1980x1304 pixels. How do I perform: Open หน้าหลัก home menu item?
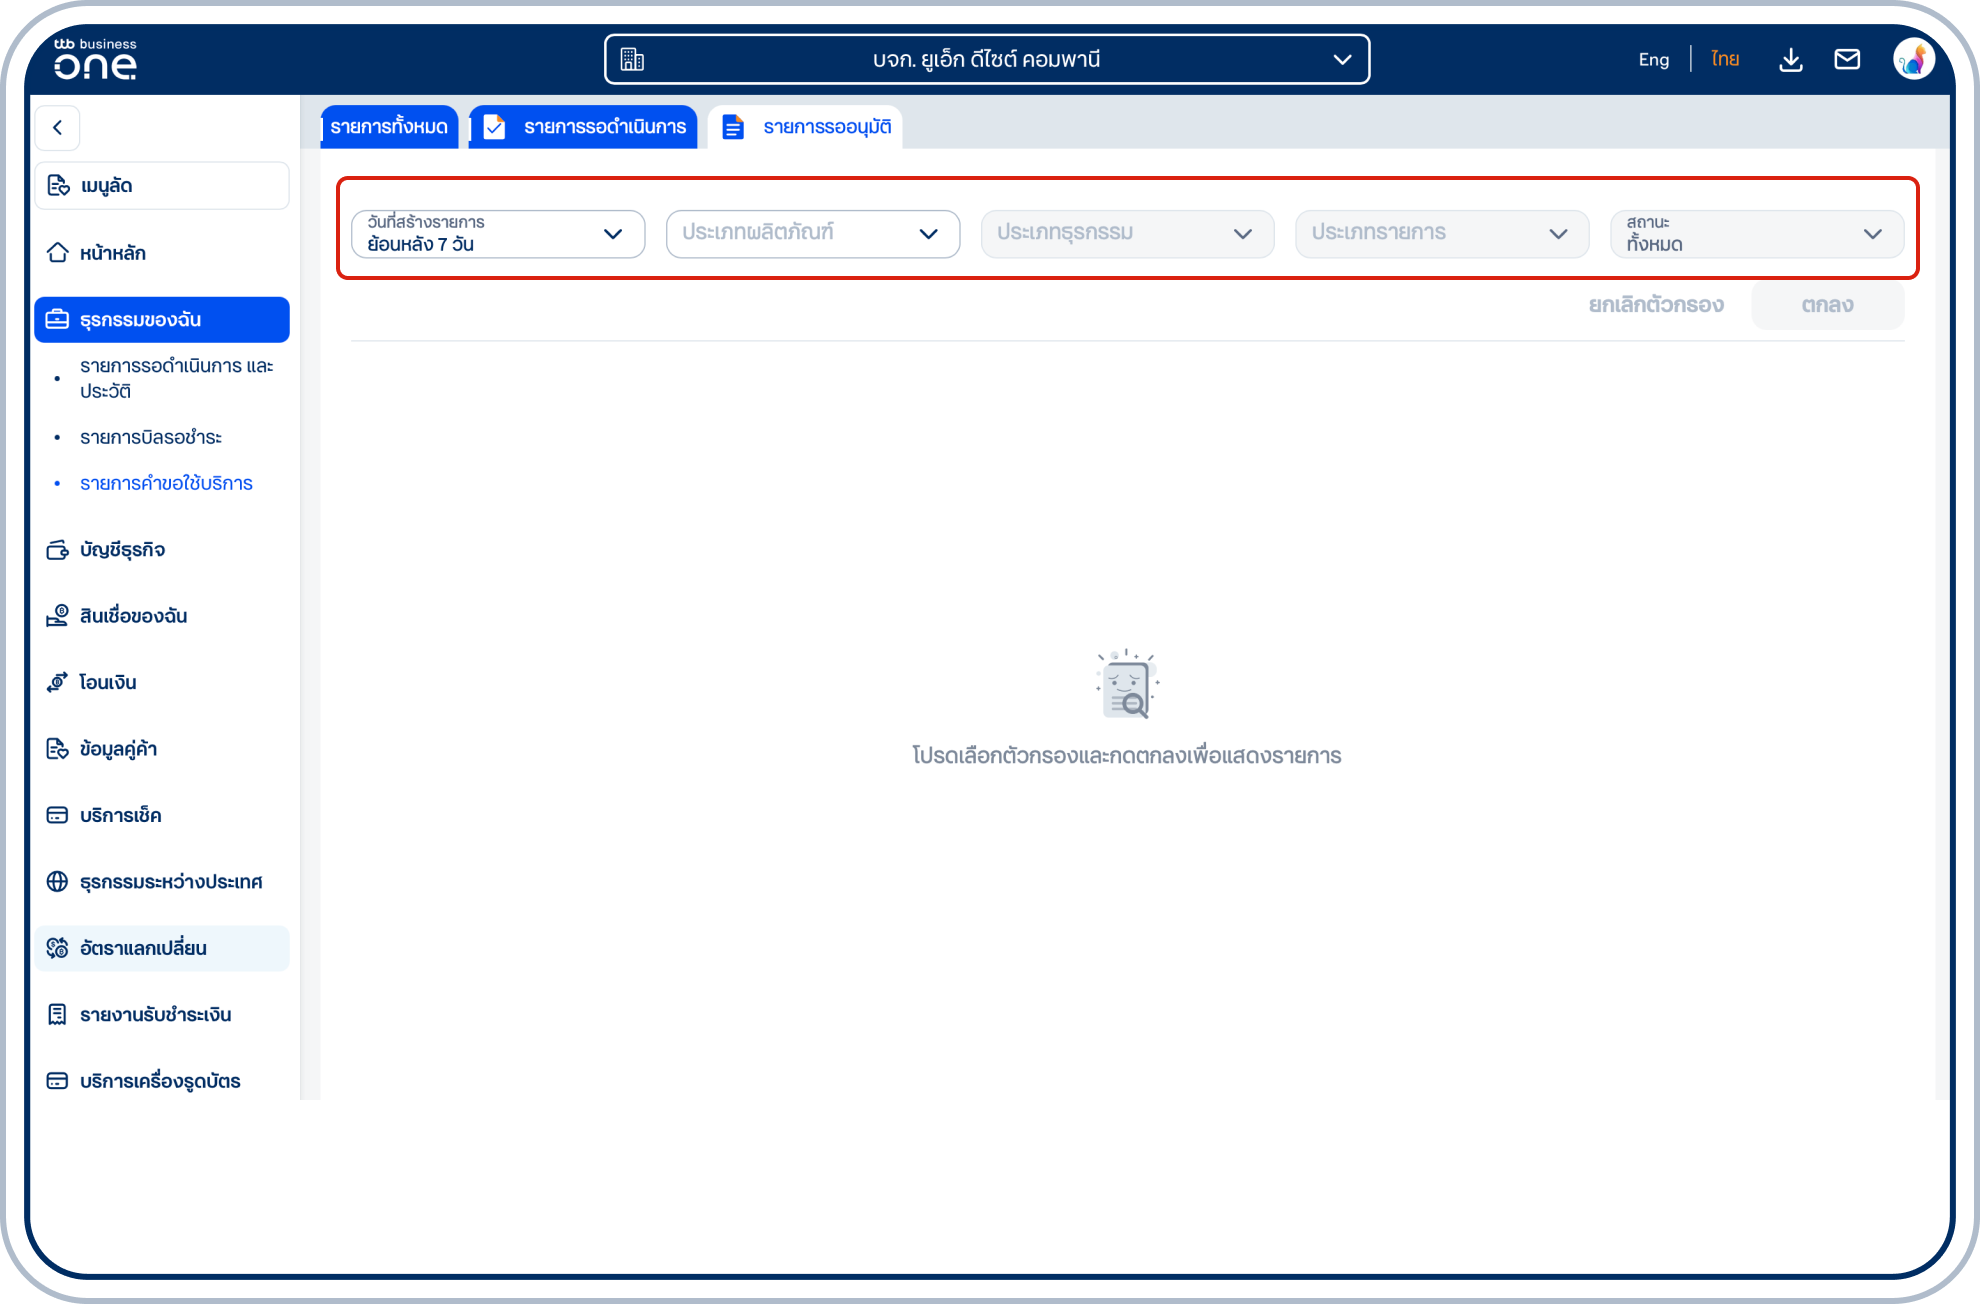(113, 253)
